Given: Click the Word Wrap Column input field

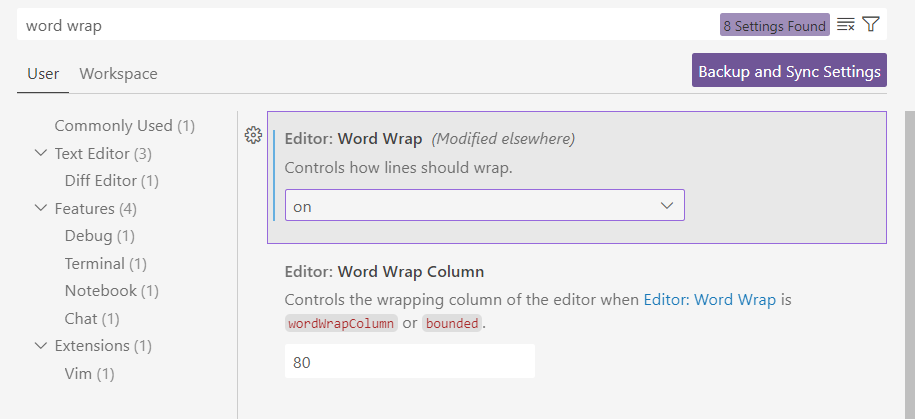Looking at the screenshot, I should [x=409, y=362].
